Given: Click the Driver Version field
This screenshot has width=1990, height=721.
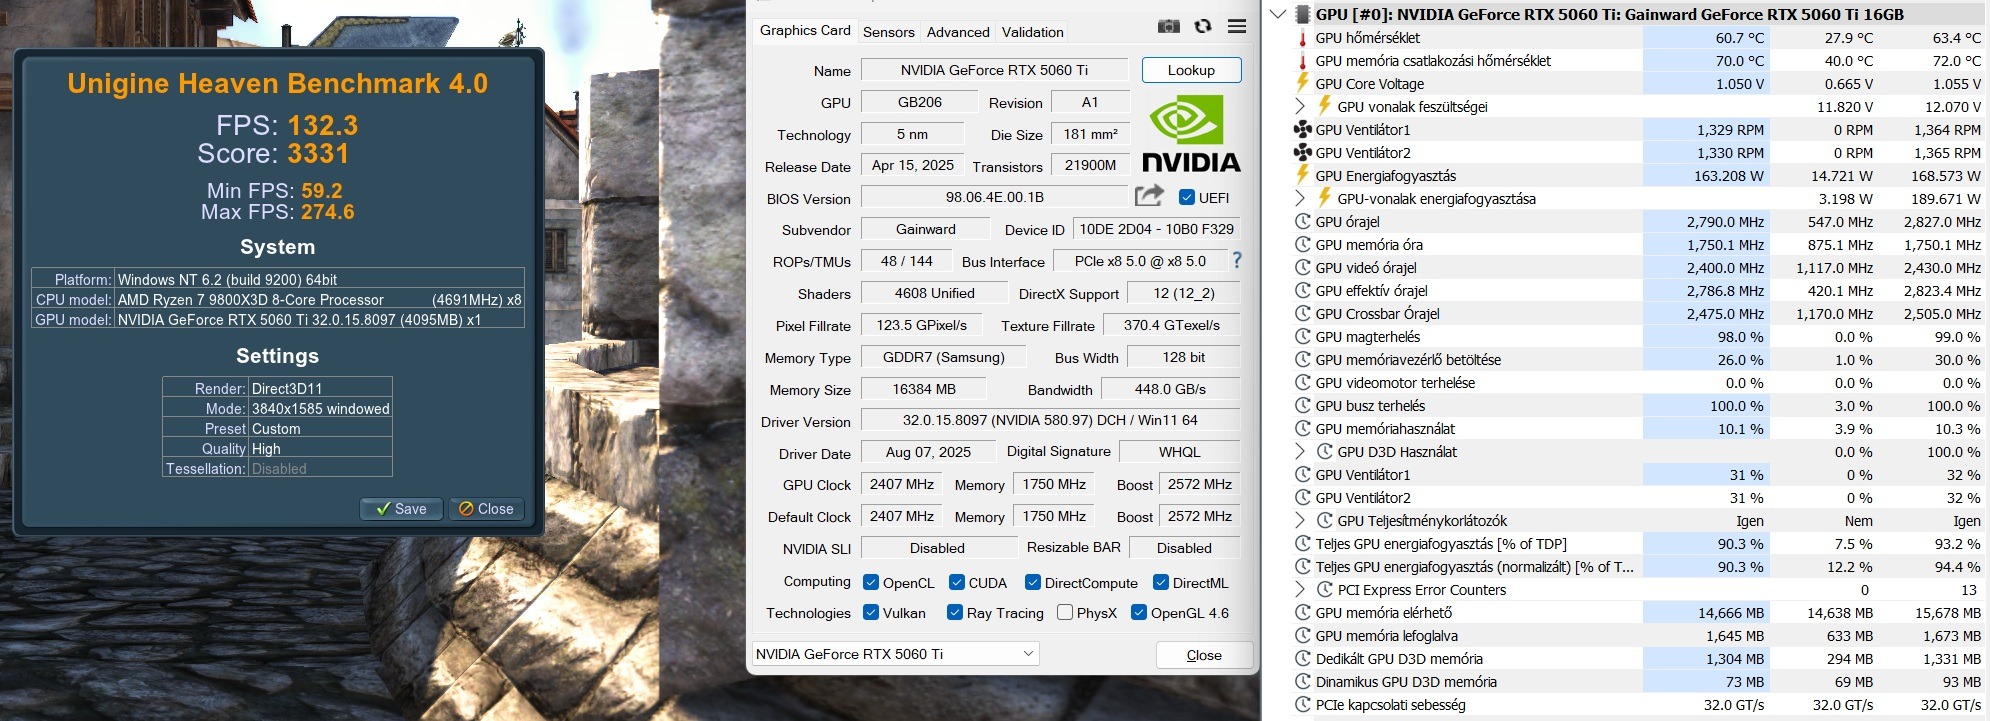Looking at the screenshot, I should coord(1050,421).
